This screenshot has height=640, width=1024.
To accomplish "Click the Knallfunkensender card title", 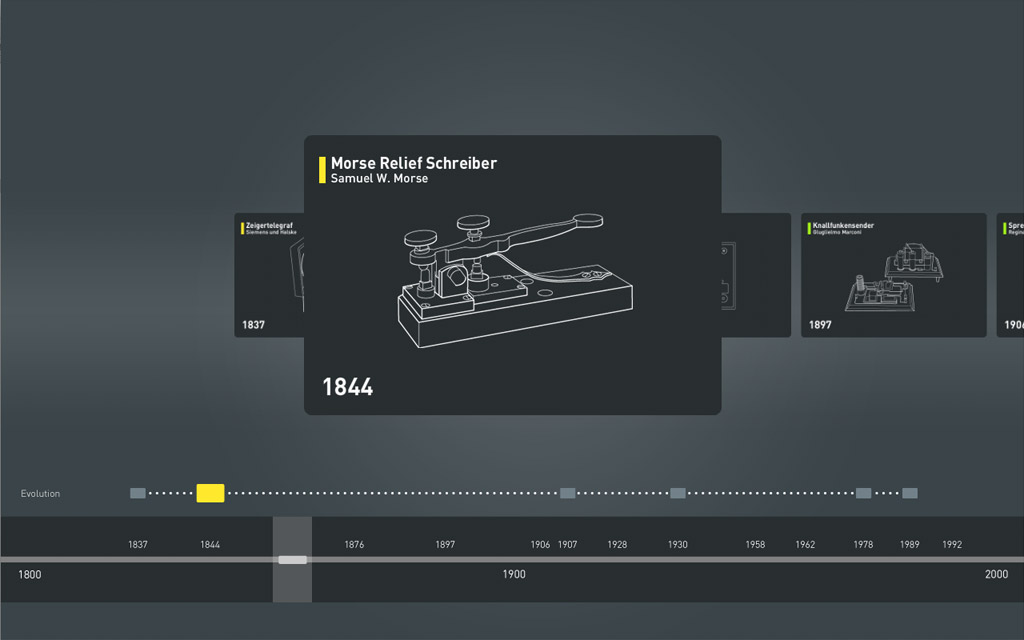I will [x=843, y=225].
